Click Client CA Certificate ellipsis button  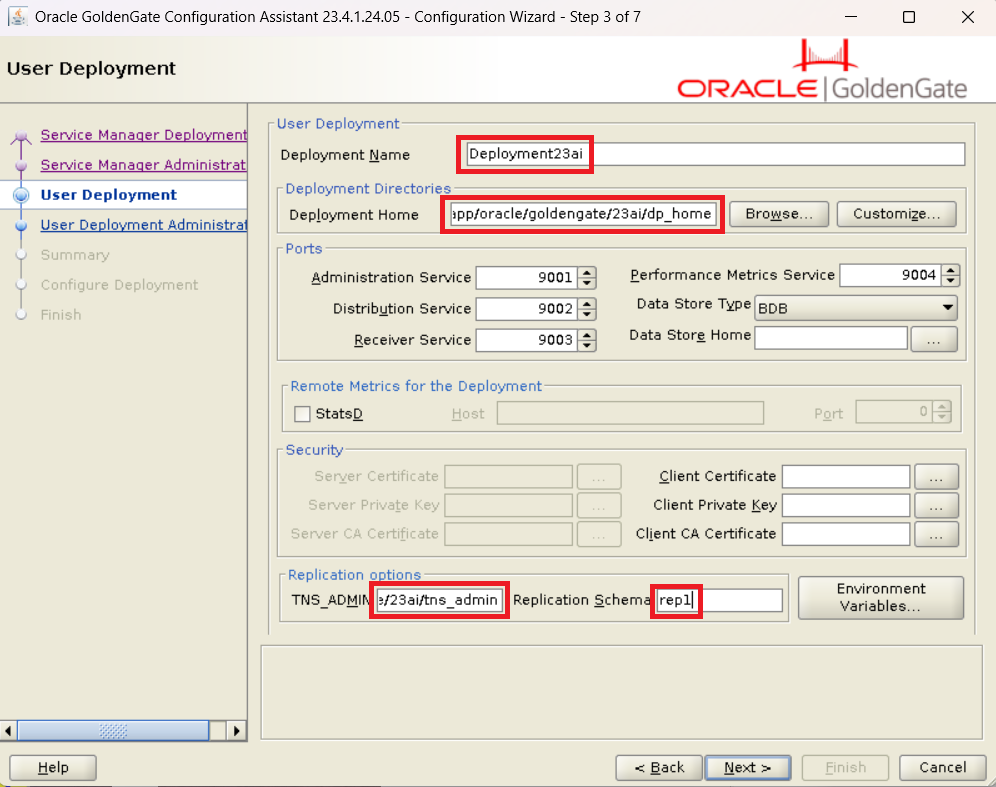tap(936, 535)
